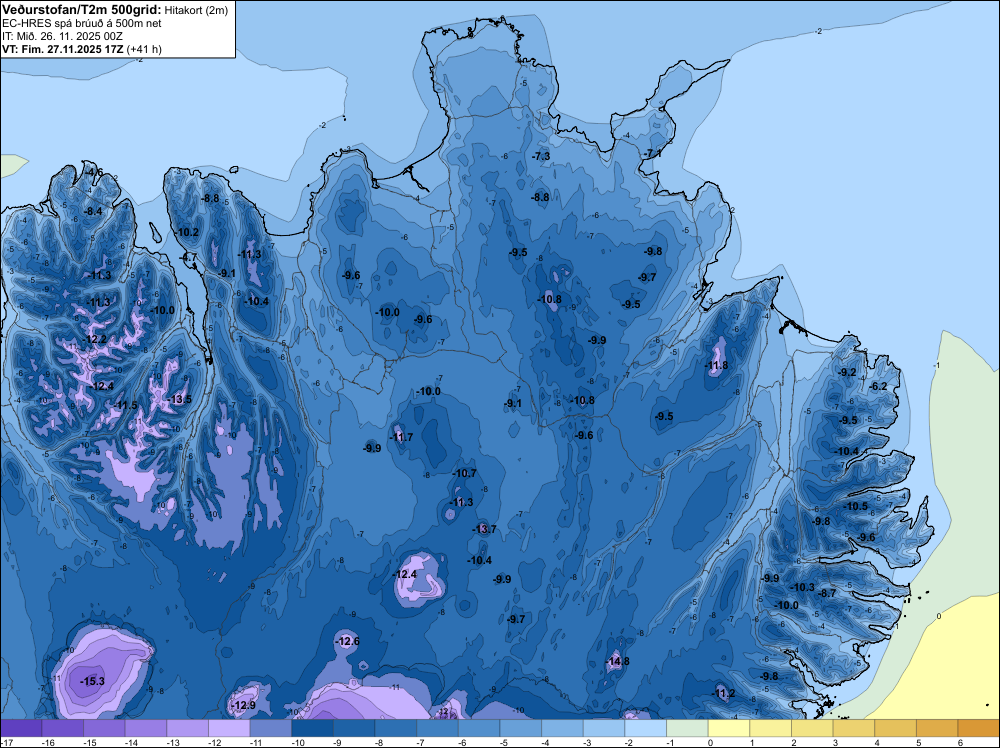This screenshot has height=748, width=1000.
Task: Click the -7.1 temperature label
Action: 652,154
